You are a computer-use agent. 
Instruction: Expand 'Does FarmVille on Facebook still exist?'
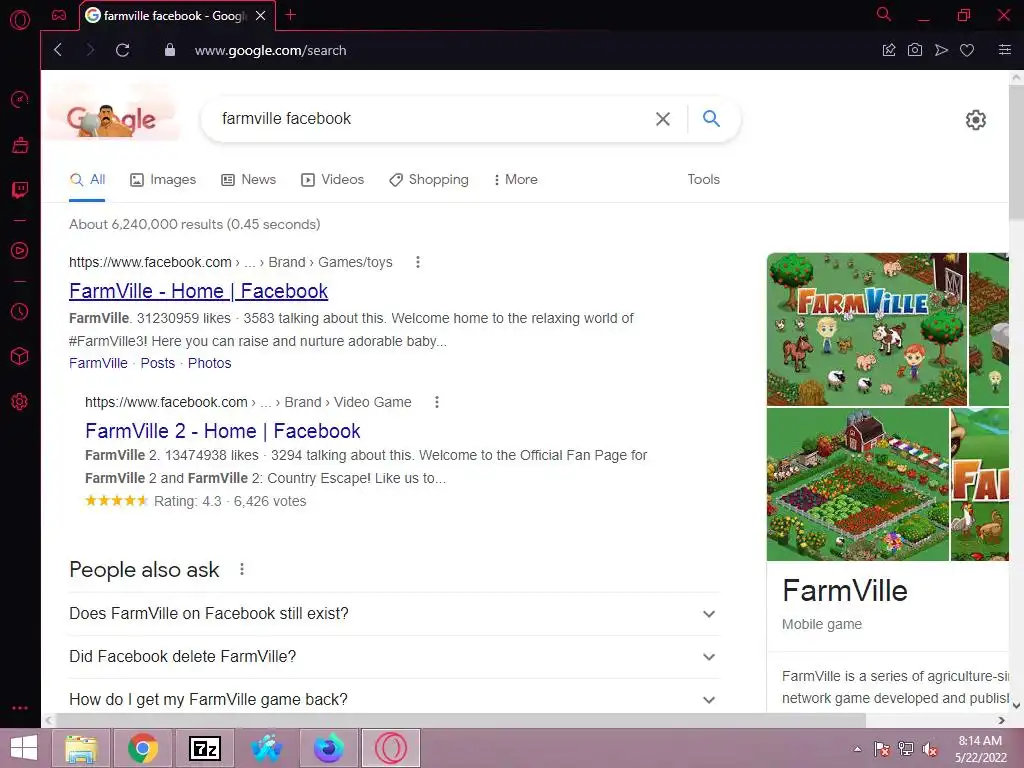[394, 614]
